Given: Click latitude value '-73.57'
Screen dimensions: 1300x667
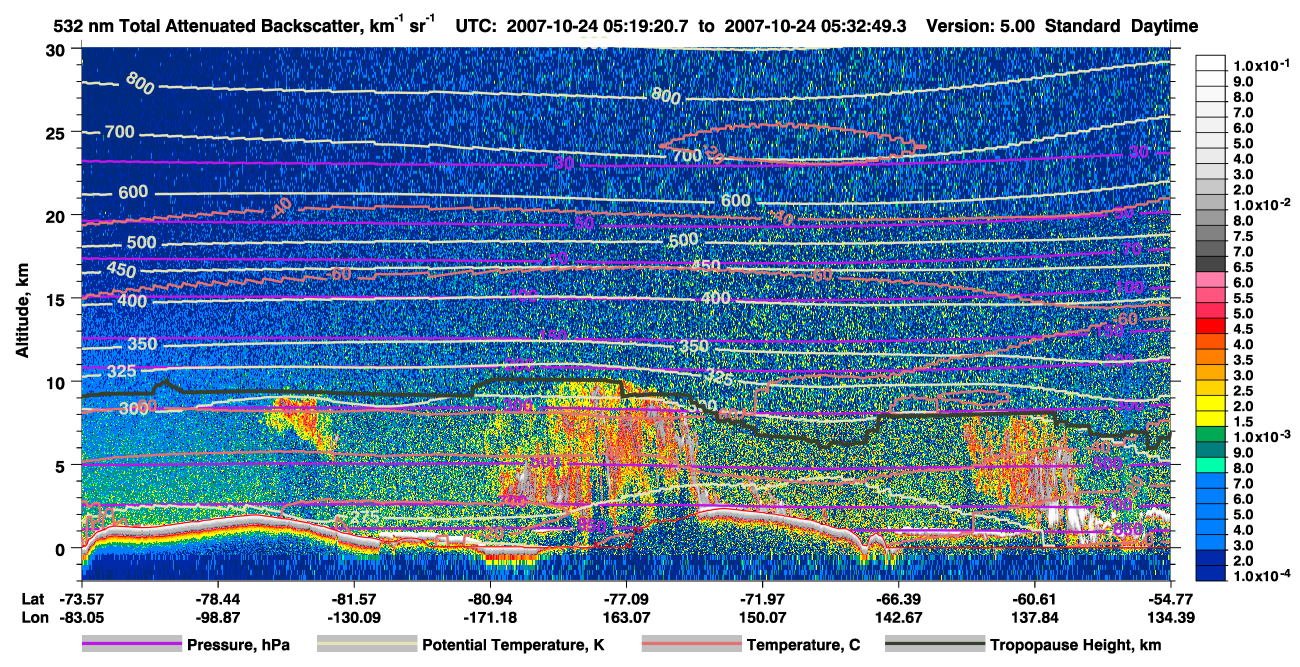Looking at the screenshot, I should 81,599.
